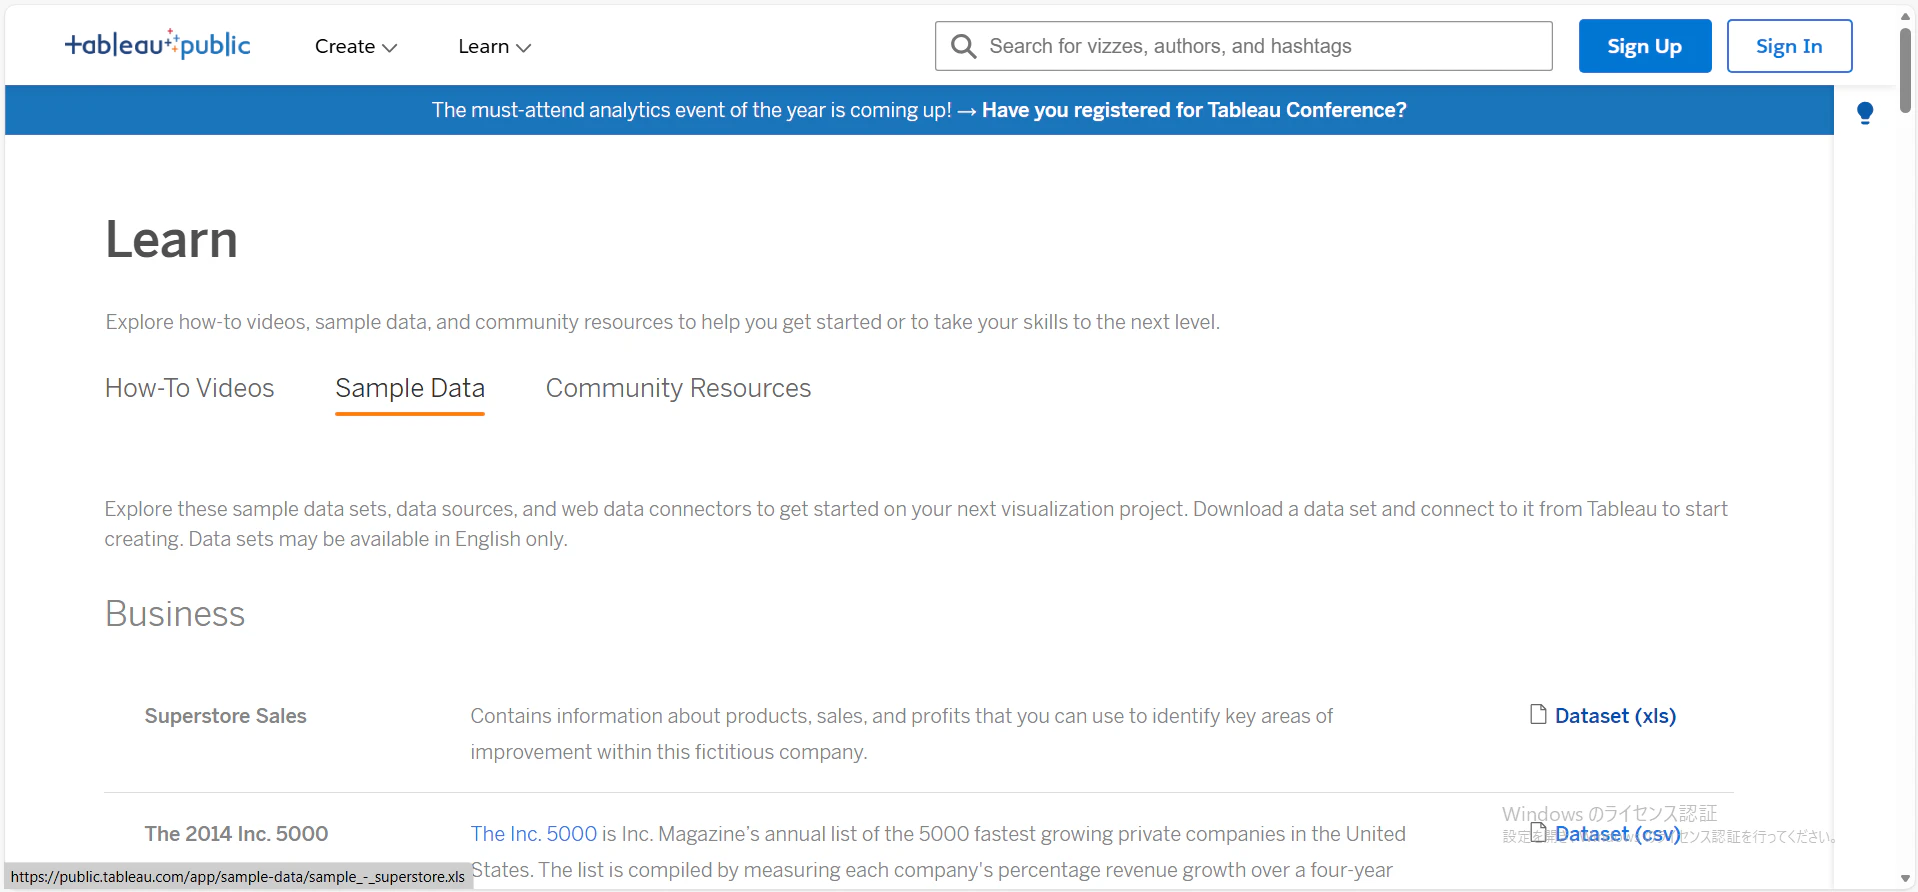This screenshot has width=1918, height=892.
Task: Click the lightbulb tips icon
Action: click(x=1865, y=113)
